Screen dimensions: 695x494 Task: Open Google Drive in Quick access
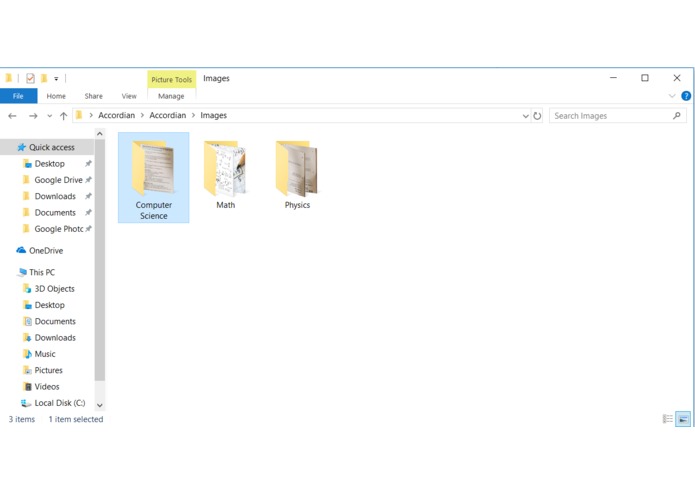coord(59,180)
